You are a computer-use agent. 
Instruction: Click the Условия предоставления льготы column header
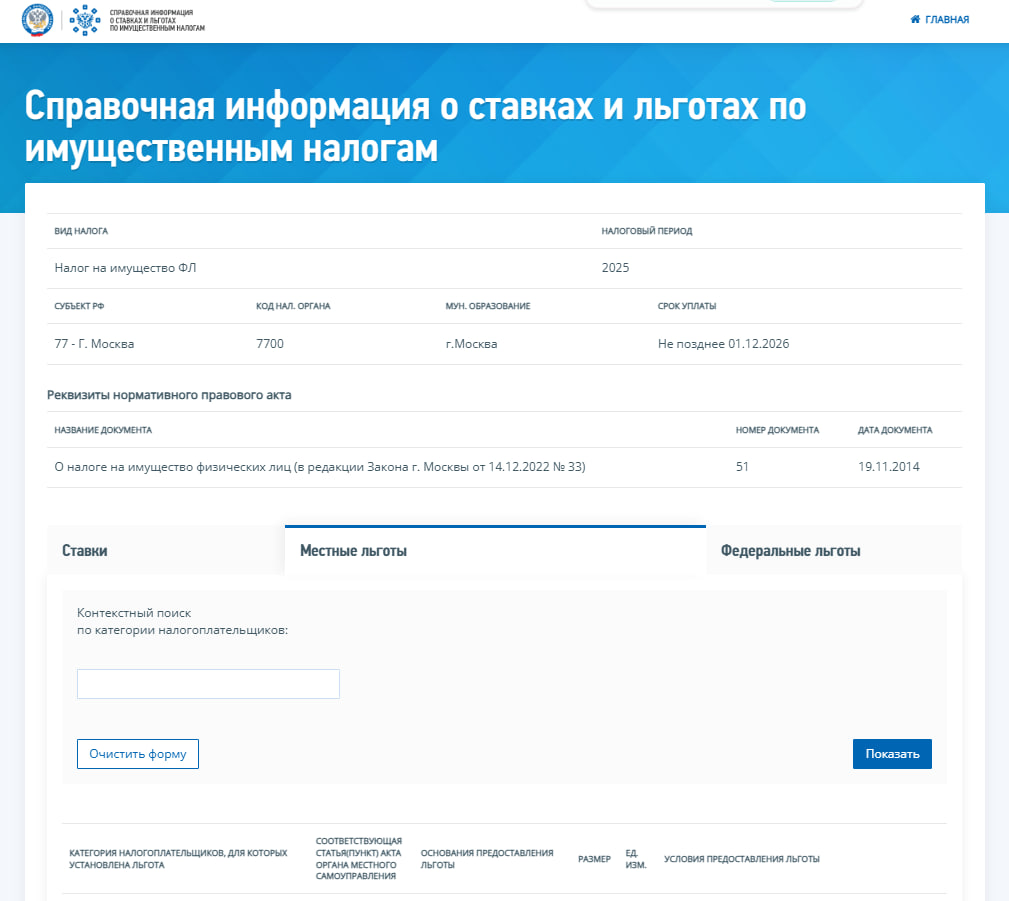[741, 859]
